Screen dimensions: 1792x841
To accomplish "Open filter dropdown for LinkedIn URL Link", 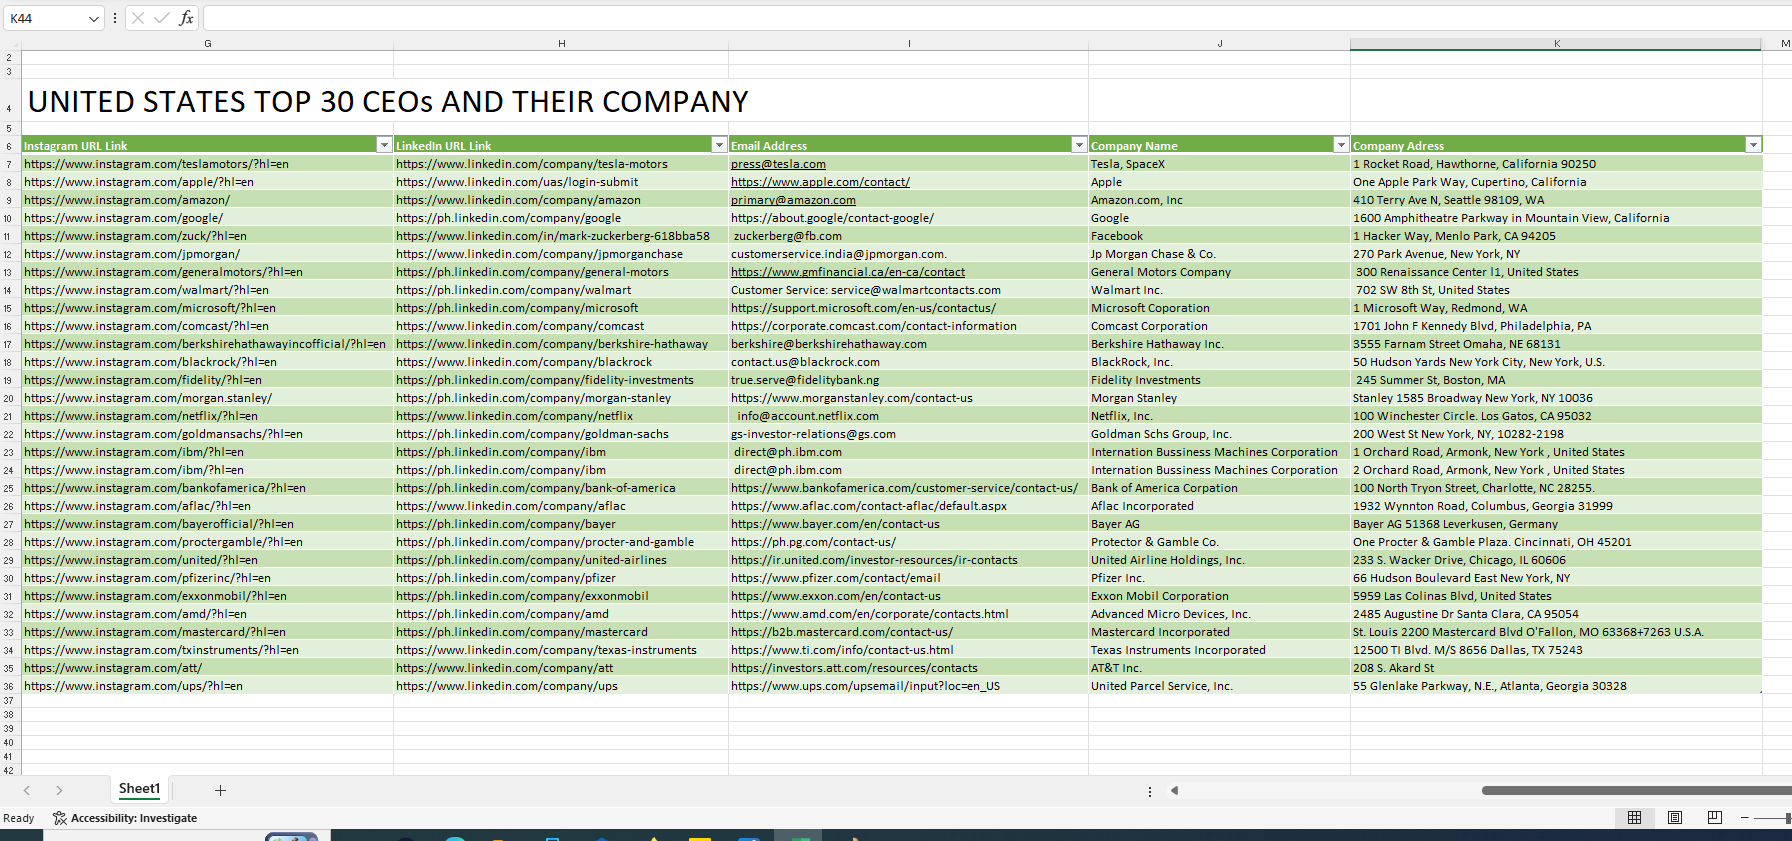I will [718, 145].
